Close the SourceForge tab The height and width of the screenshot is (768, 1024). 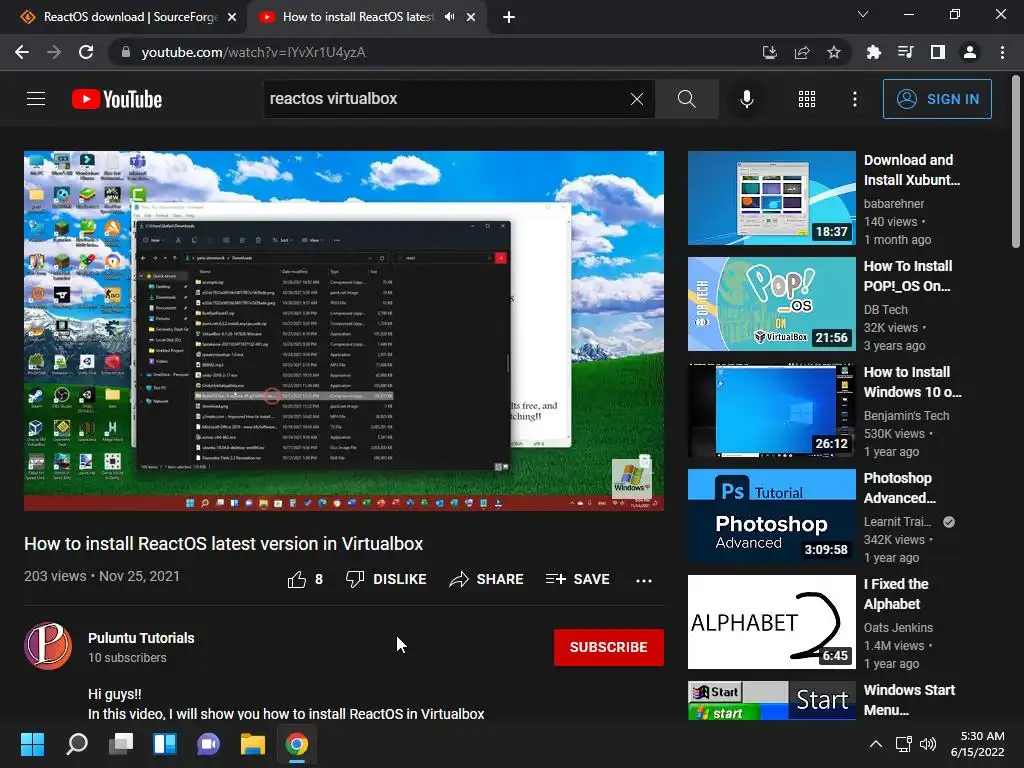tap(232, 17)
